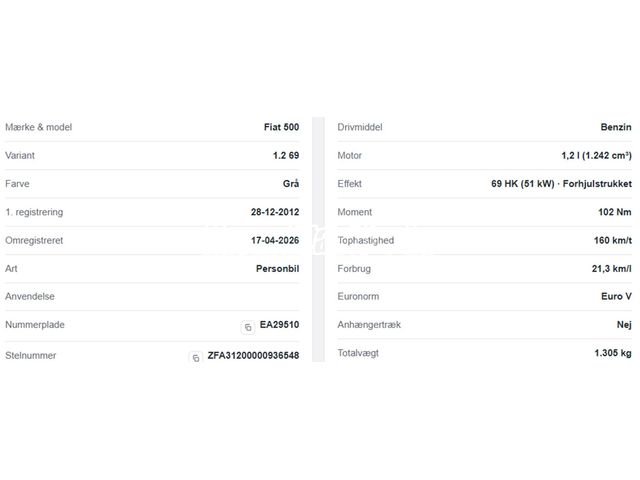The height and width of the screenshot is (480, 640).
Task: Select the VIN ZFA31200000936548
Action: (253, 356)
